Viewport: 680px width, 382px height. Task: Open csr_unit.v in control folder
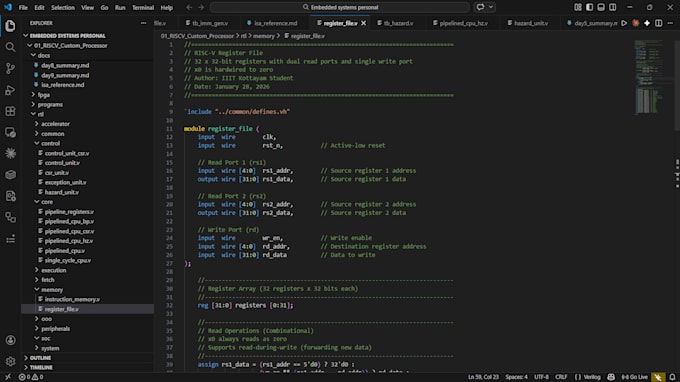coord(57,173)
